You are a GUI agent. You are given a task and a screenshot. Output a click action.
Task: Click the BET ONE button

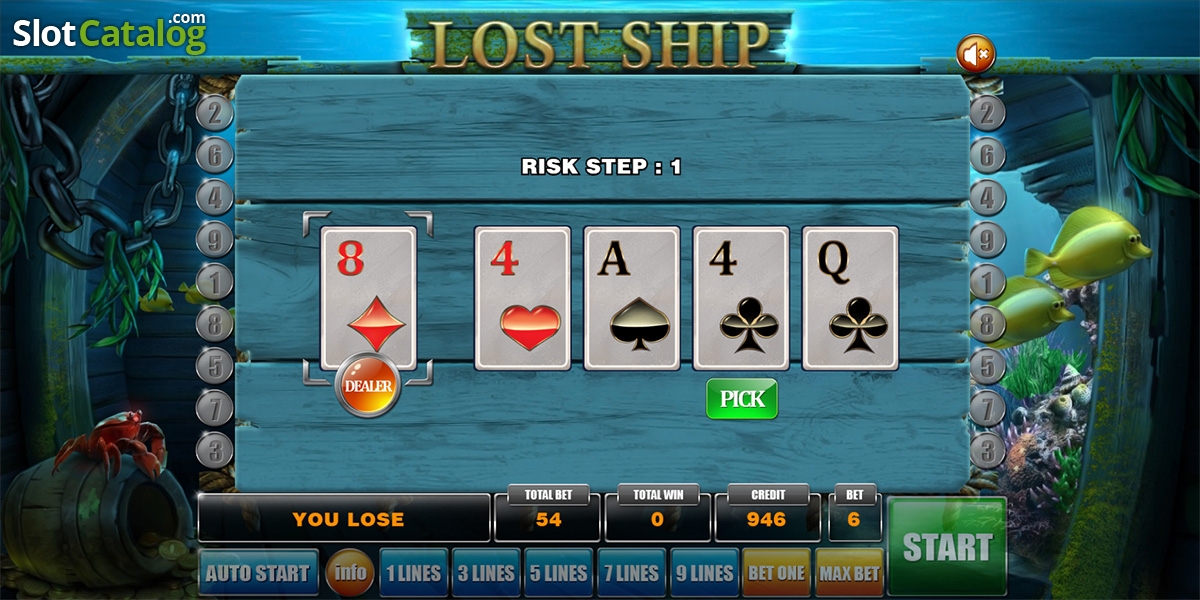point(776,573)
